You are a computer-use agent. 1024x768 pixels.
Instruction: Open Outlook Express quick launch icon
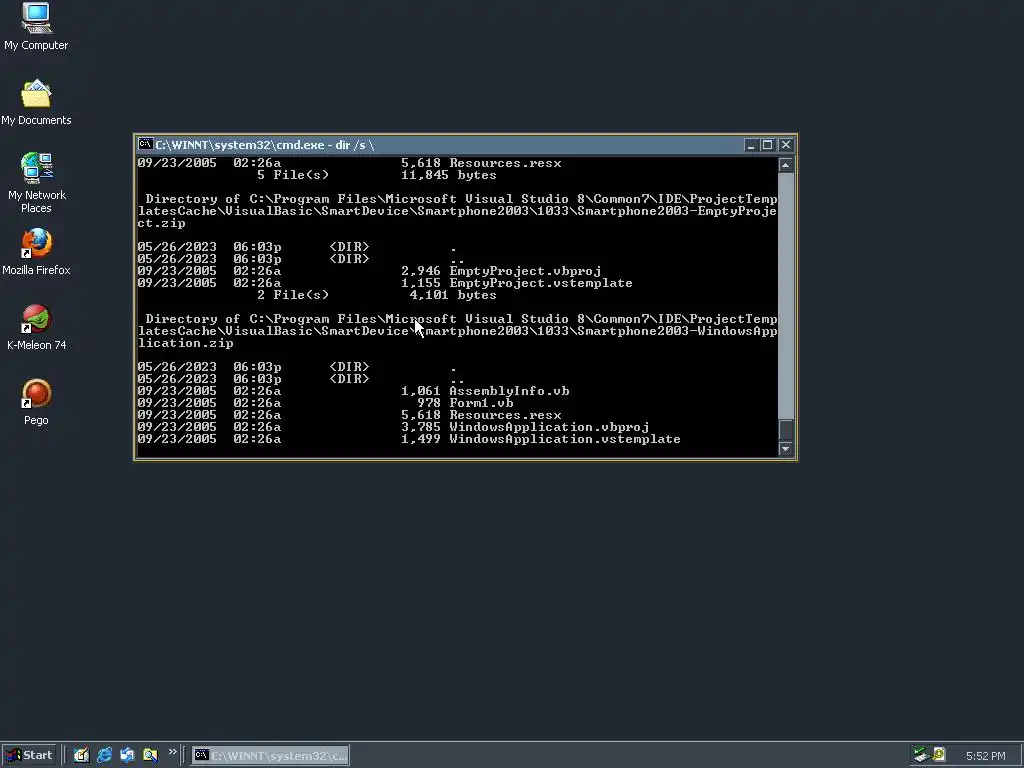pyautogui.click(x=127, y=755)
